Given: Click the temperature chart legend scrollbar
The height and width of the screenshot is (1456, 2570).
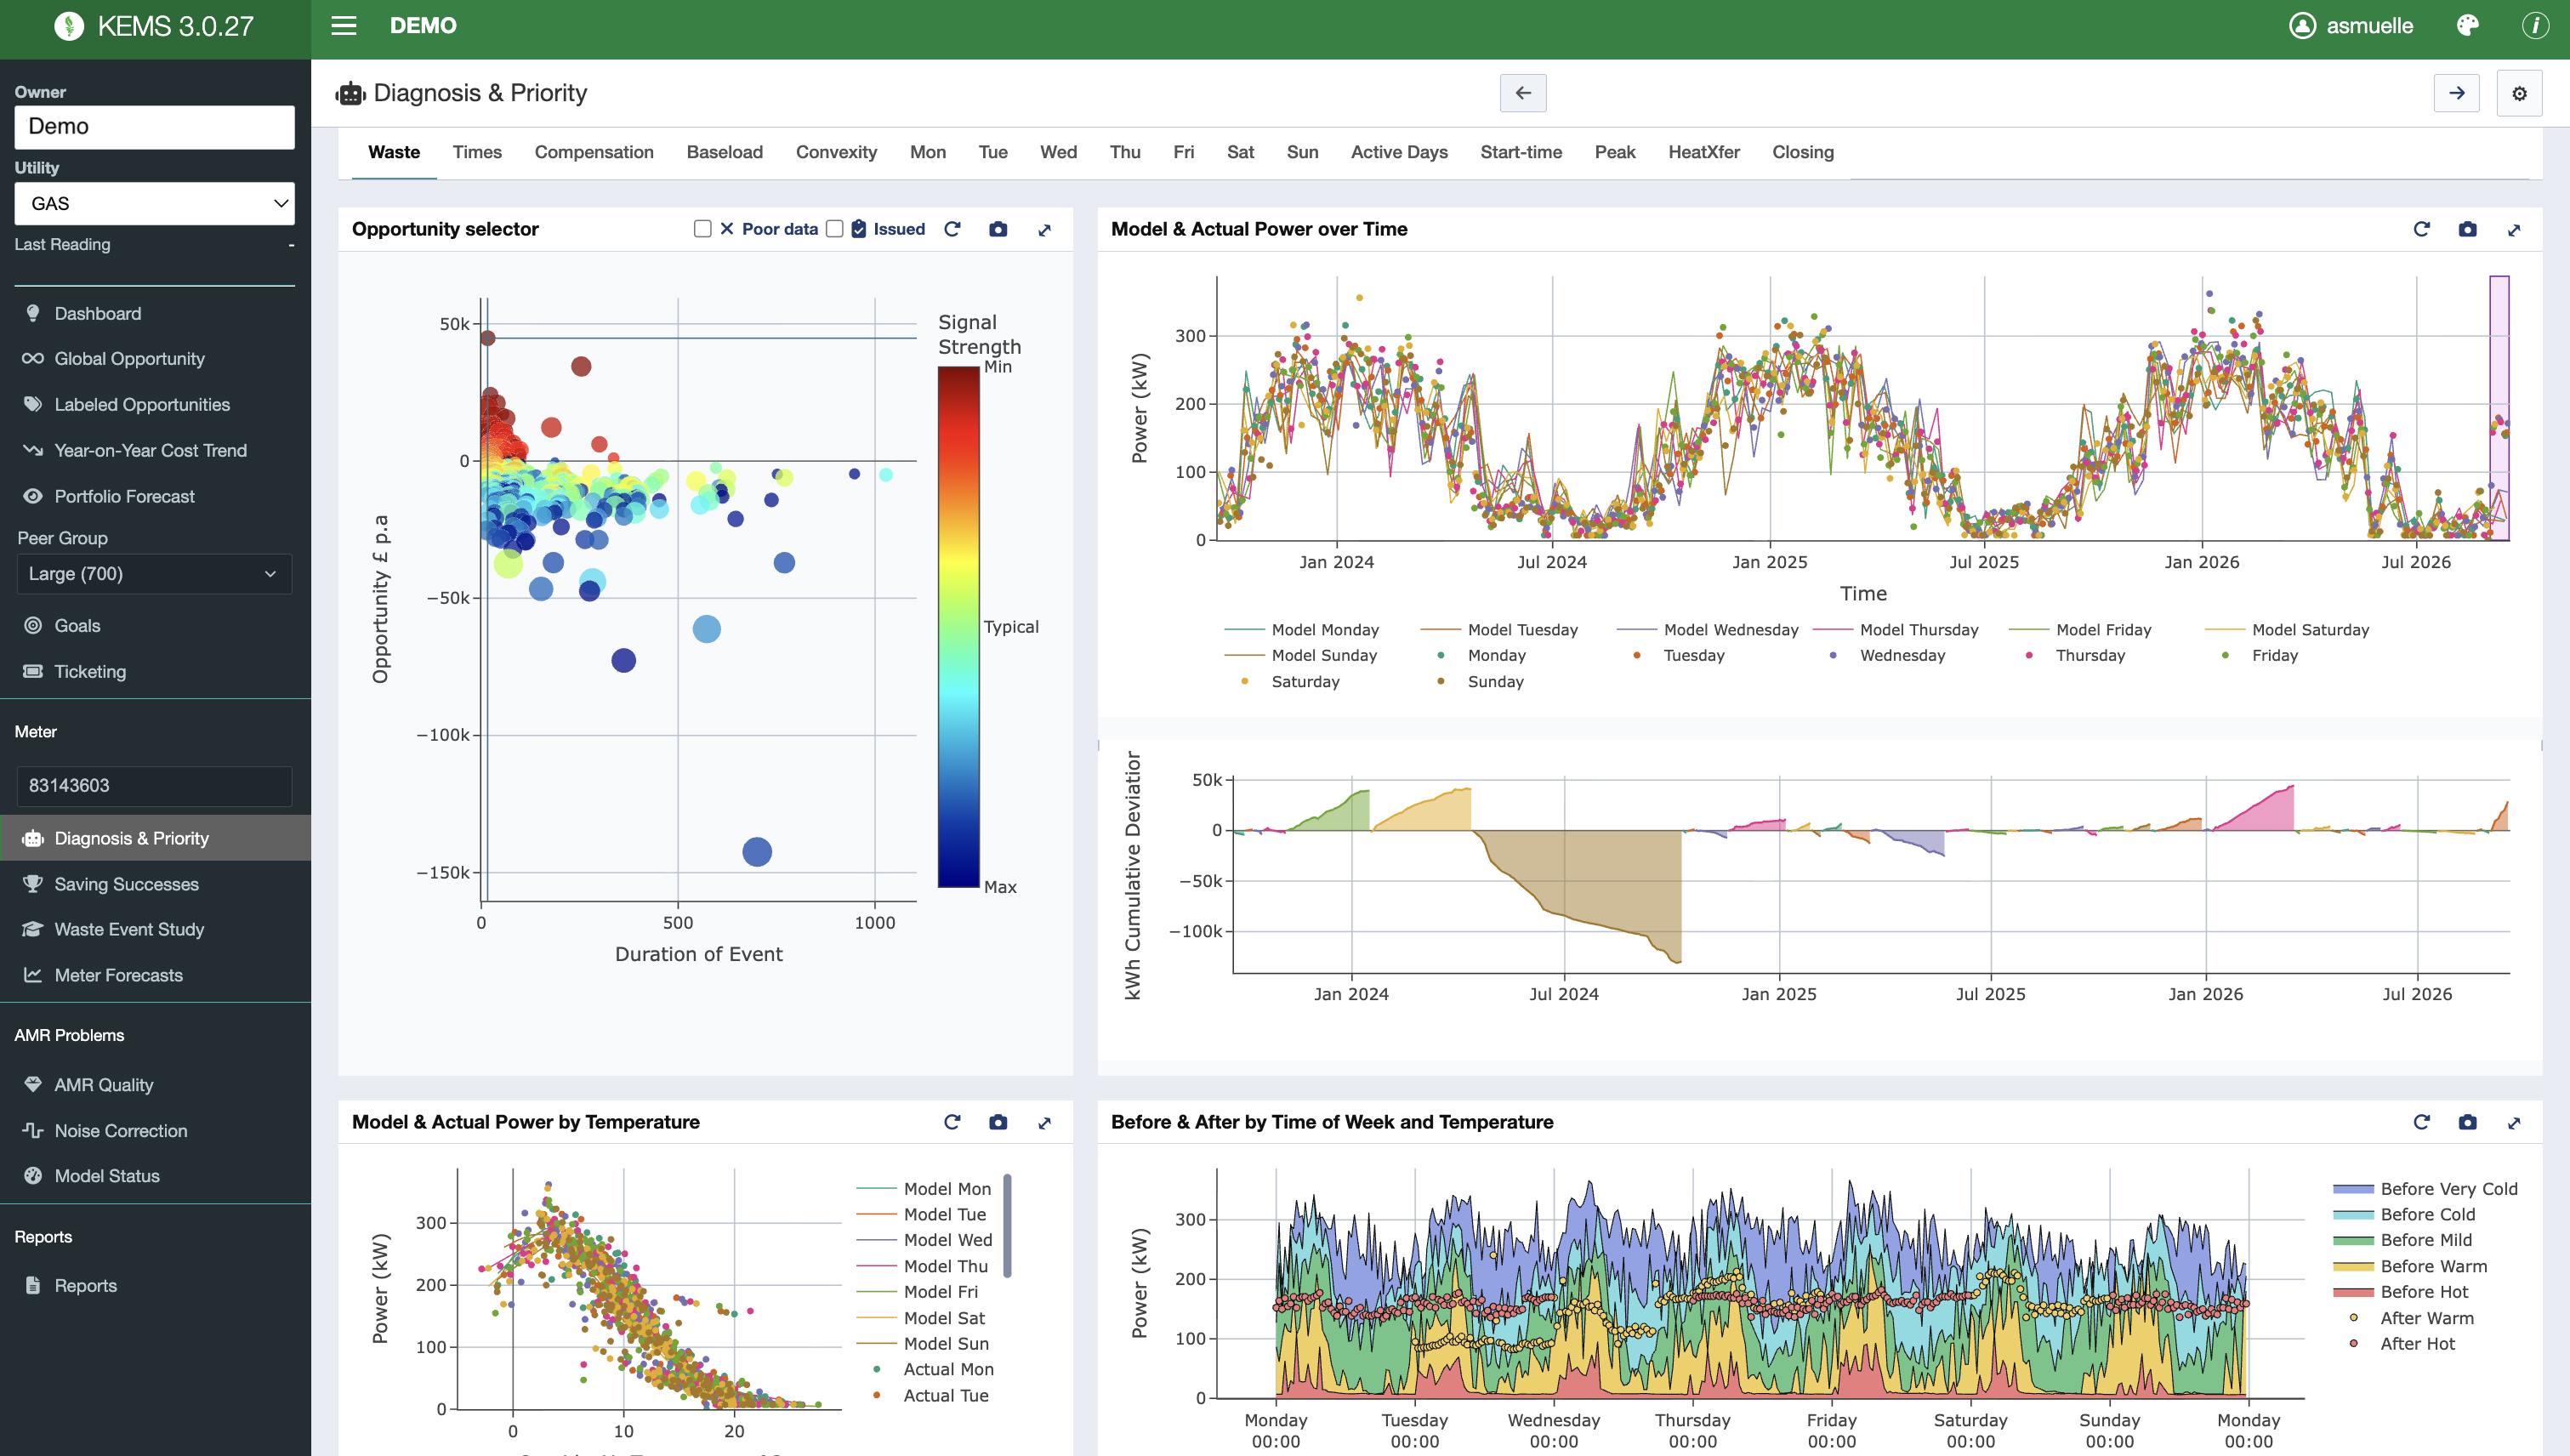Looking at the screenshot, I should click(1007, 1226).
